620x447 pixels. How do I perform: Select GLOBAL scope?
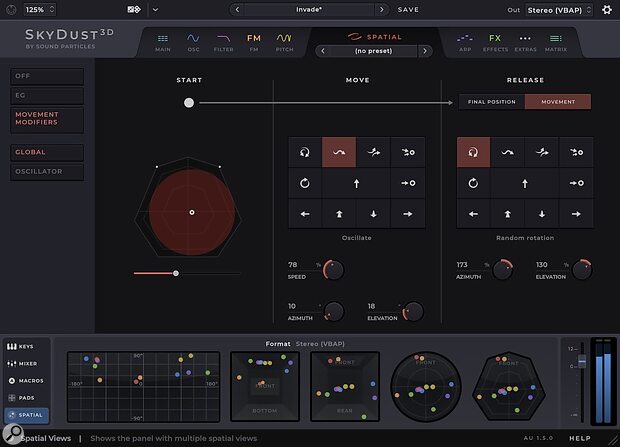coord(47,153)
